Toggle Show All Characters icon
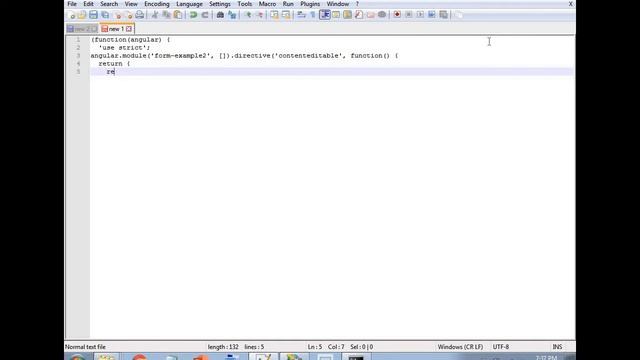 [313, 15]
